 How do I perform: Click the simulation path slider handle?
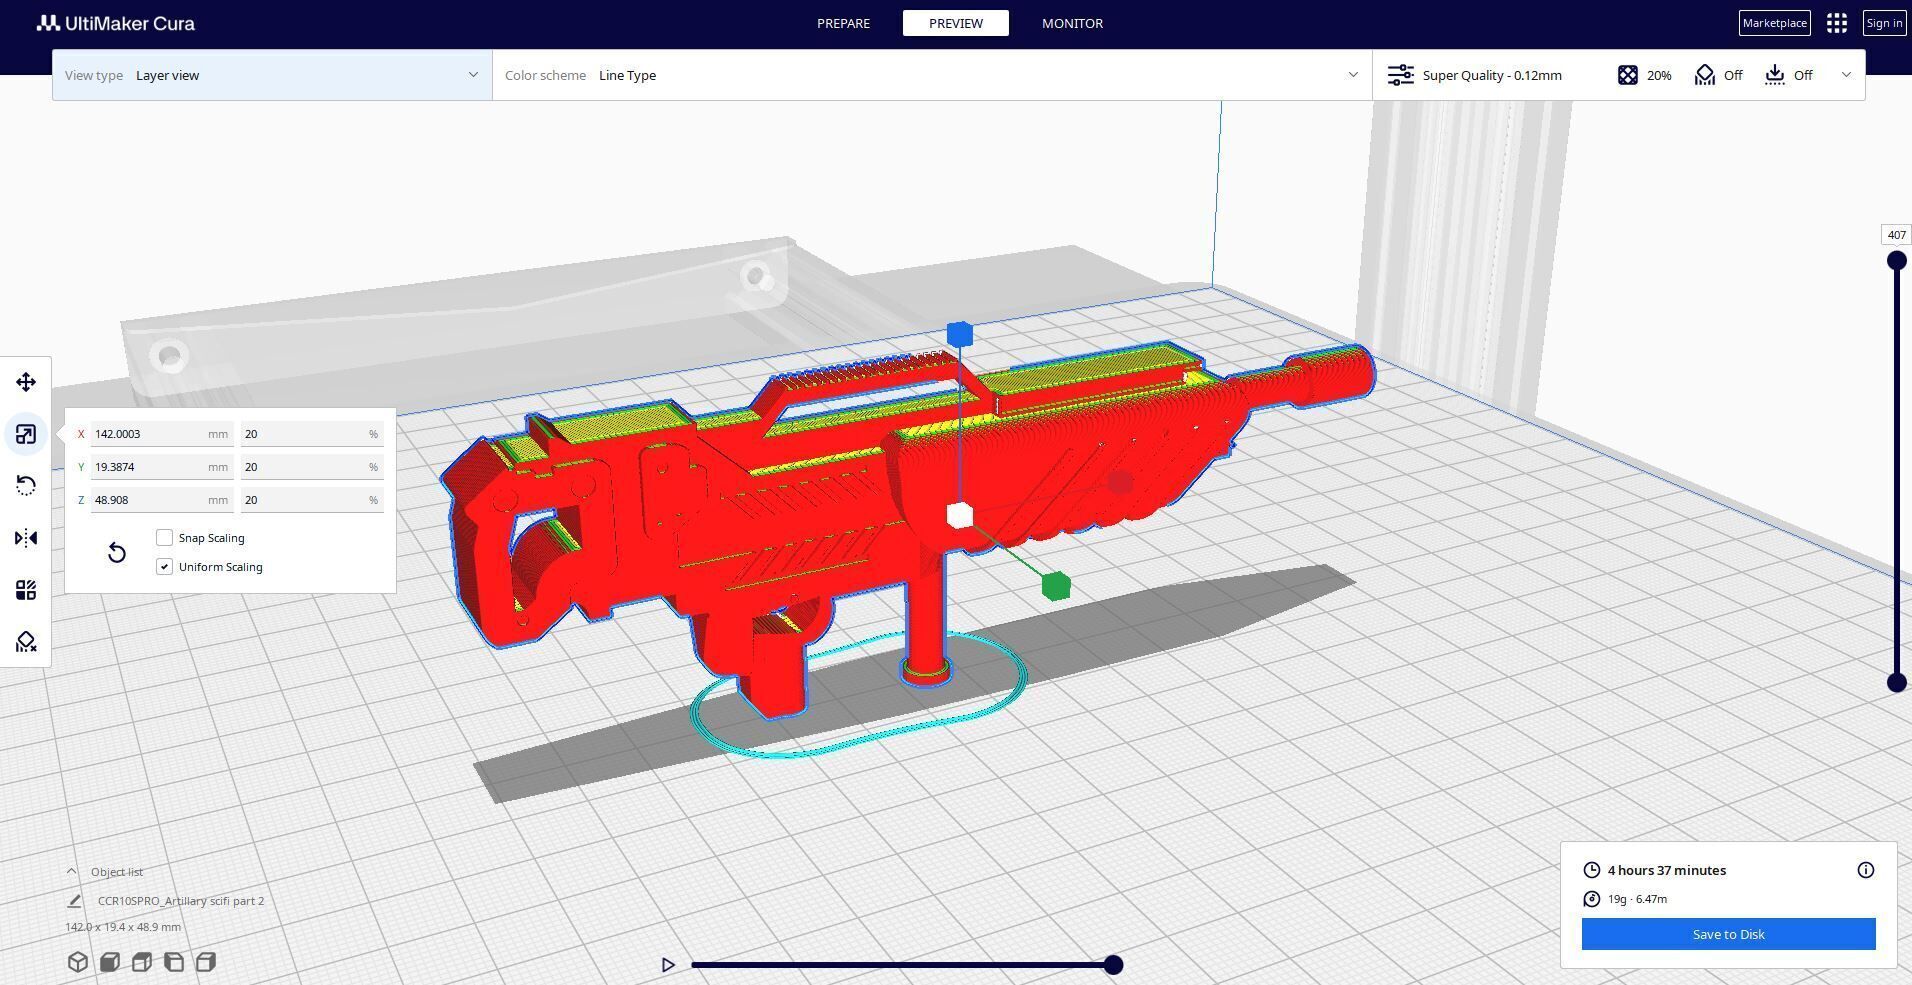click(x=1113, y=965)
